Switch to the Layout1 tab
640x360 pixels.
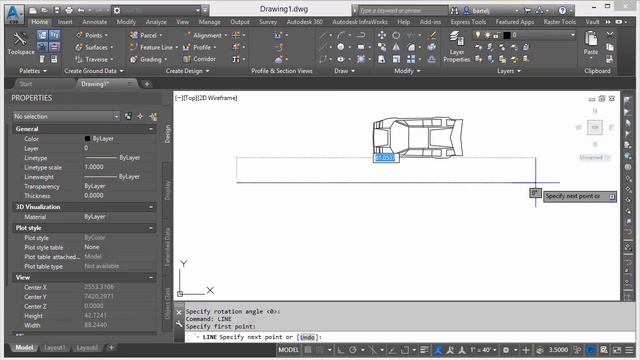click(55, 348)
